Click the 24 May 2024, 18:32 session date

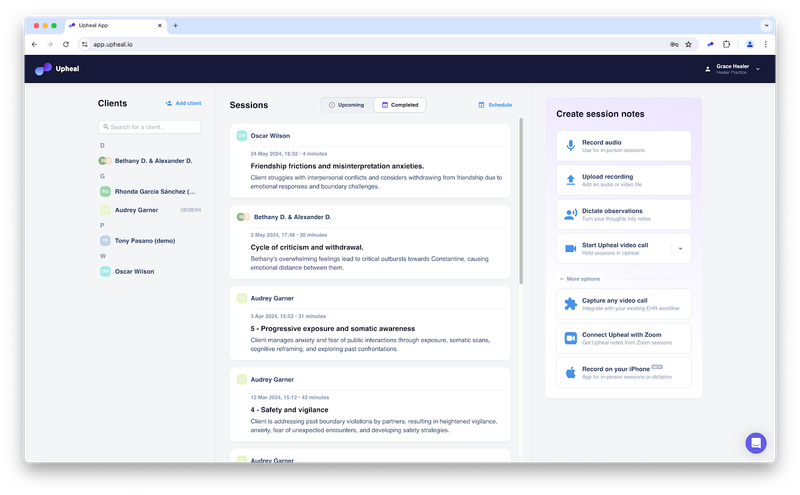272,154
